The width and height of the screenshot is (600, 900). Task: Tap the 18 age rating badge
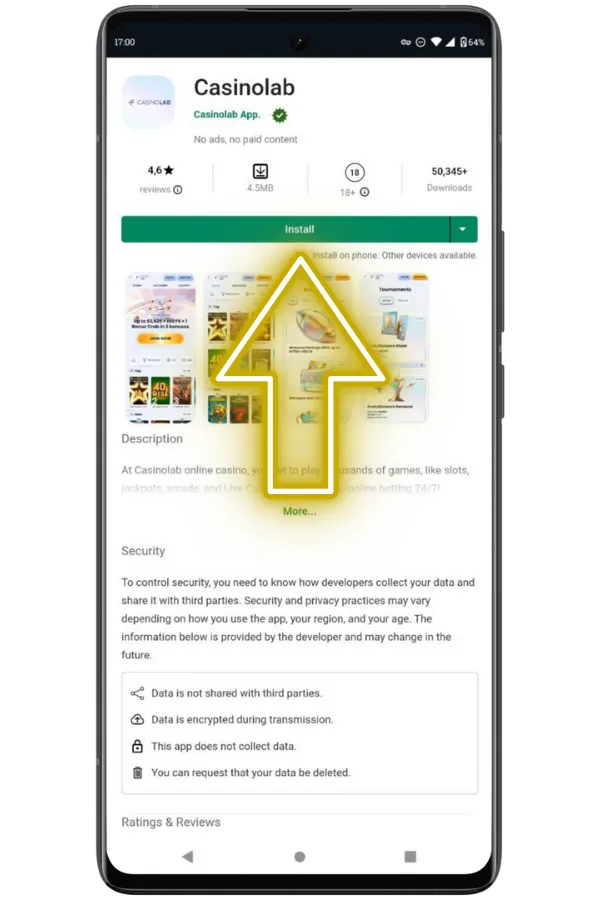(x=354, y=172)
